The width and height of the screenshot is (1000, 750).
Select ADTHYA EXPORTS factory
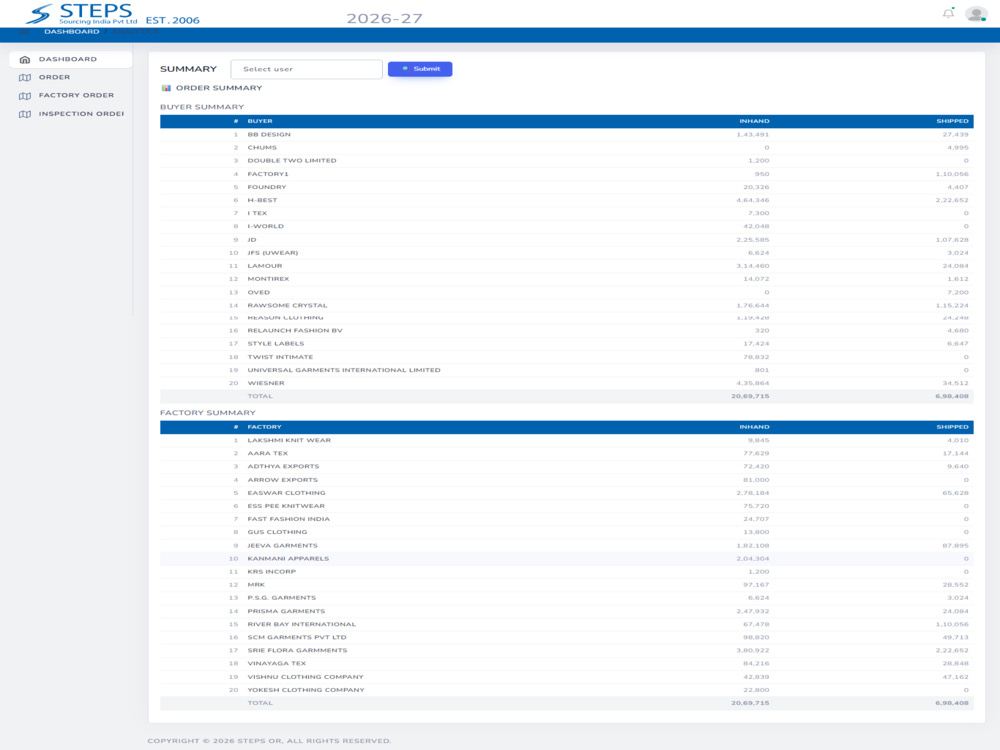tap(566, 467)
